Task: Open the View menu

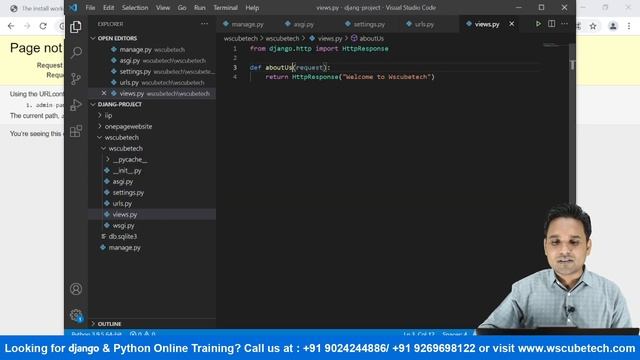Action: pyautogui.click(x=163, y=8)
